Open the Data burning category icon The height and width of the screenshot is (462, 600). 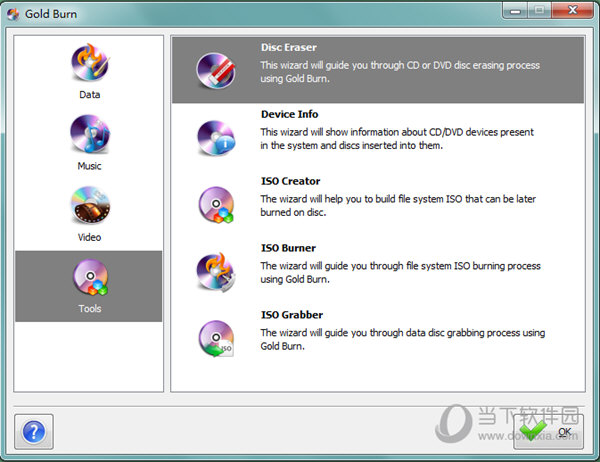click(90, 62)
